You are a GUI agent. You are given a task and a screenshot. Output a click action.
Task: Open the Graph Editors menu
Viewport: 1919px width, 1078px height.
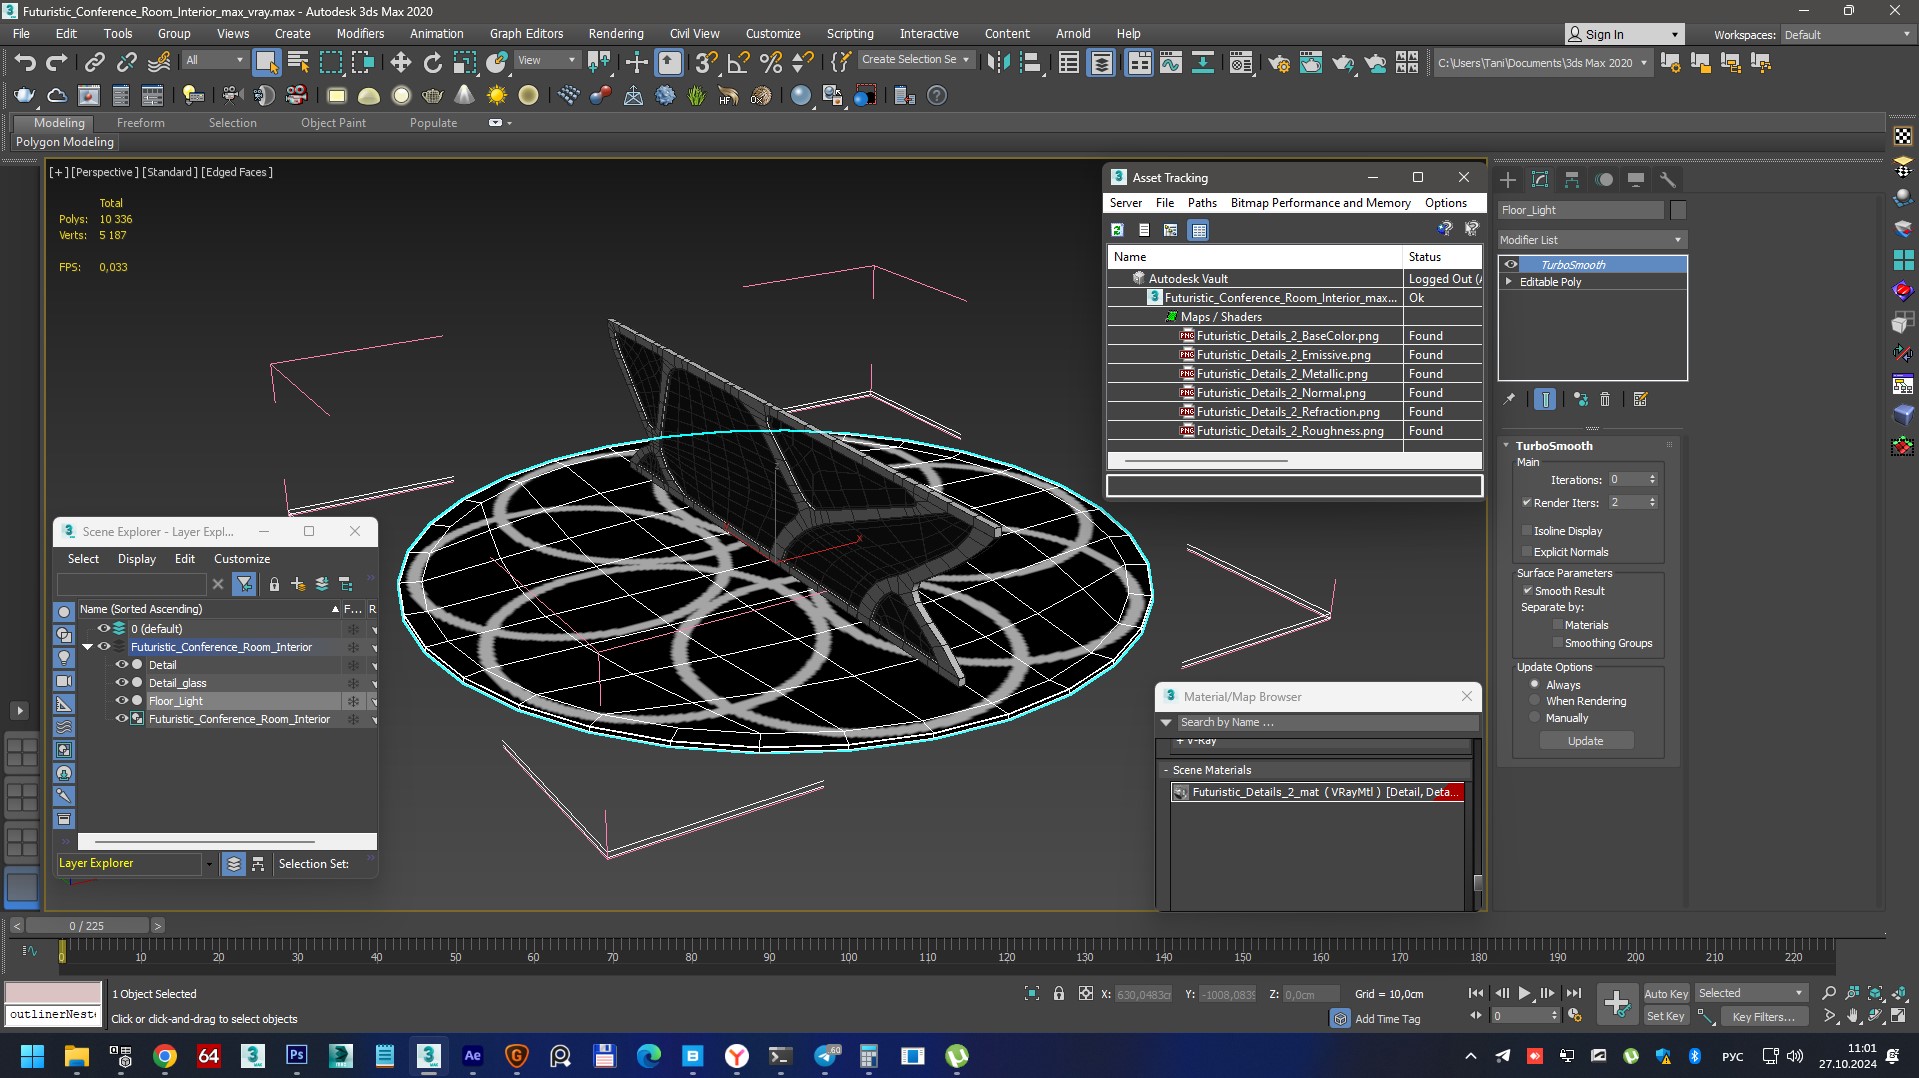click(527, 34)
